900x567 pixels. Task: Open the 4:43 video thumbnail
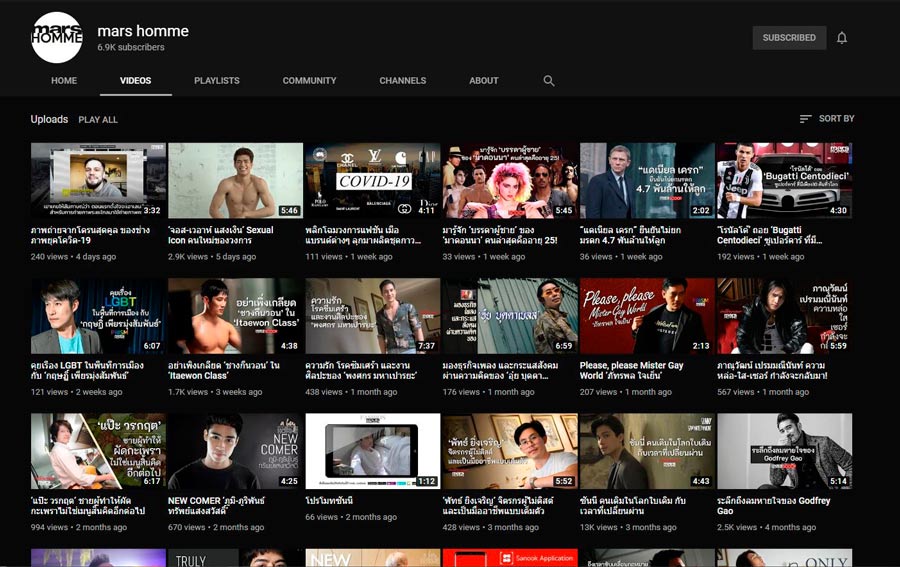pyautogui.click(x=647, y=451)
